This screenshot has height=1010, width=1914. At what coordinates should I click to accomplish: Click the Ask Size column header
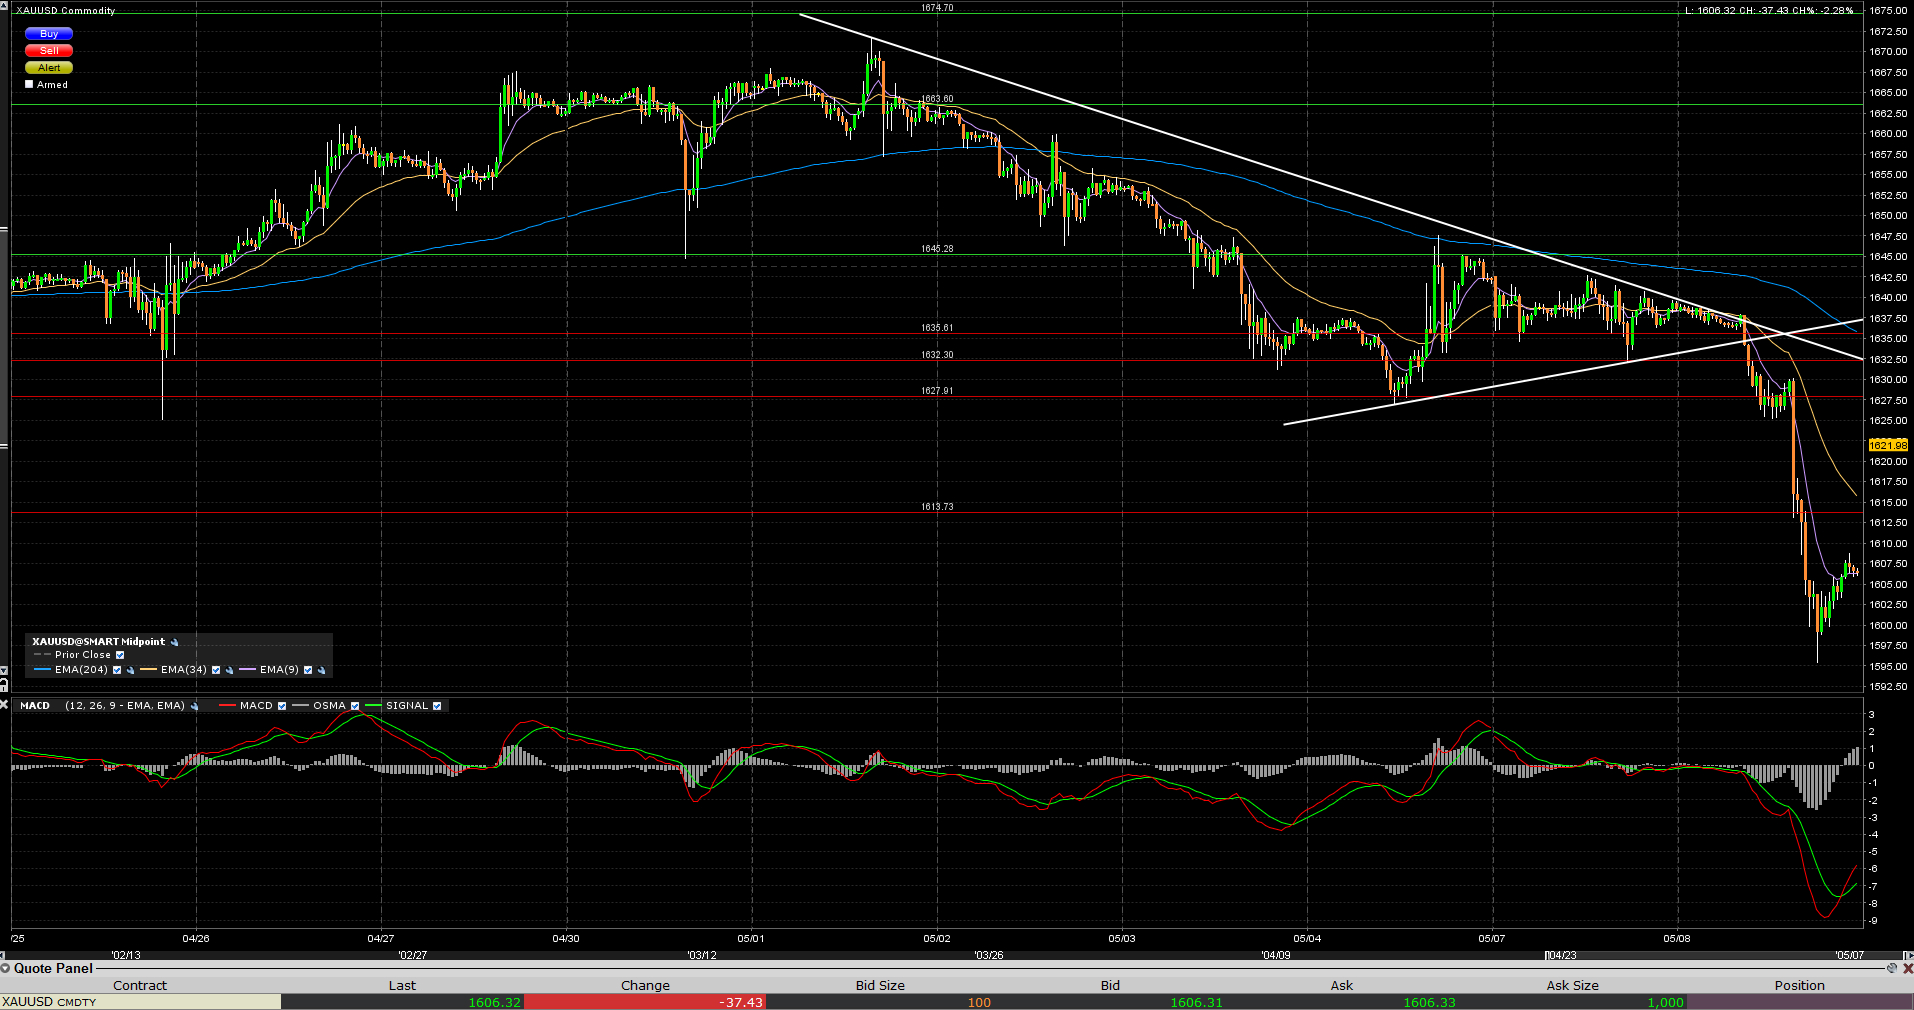click(x=1572, y=985)
